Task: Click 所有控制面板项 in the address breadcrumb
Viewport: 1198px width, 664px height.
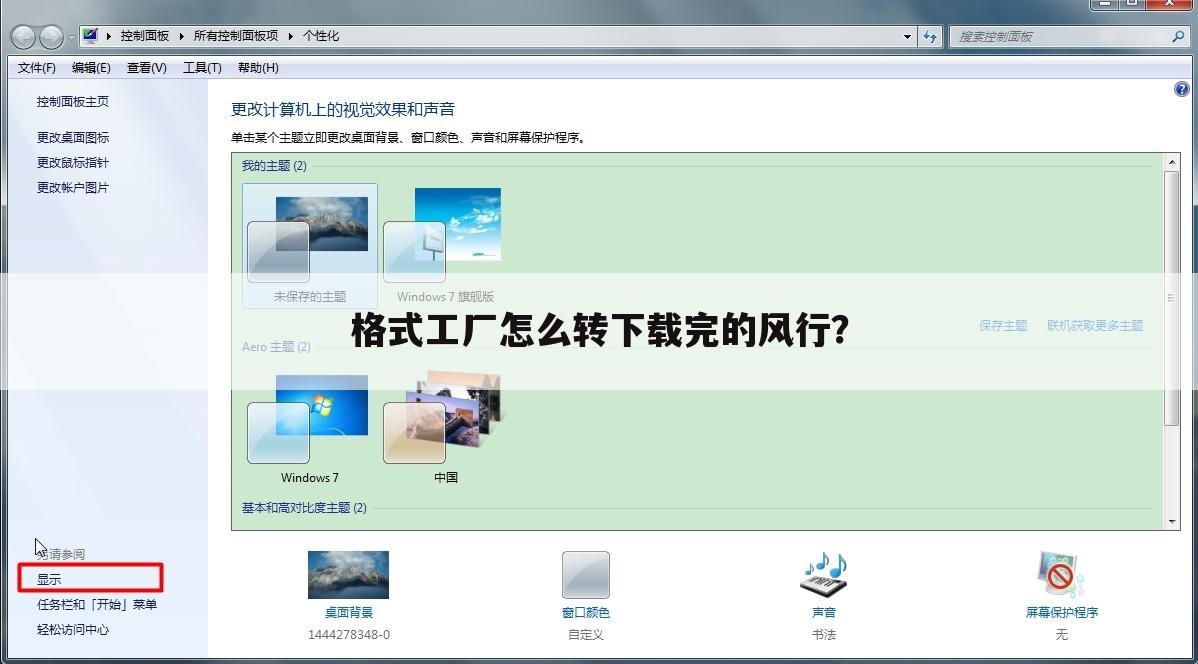Action: 235,36
